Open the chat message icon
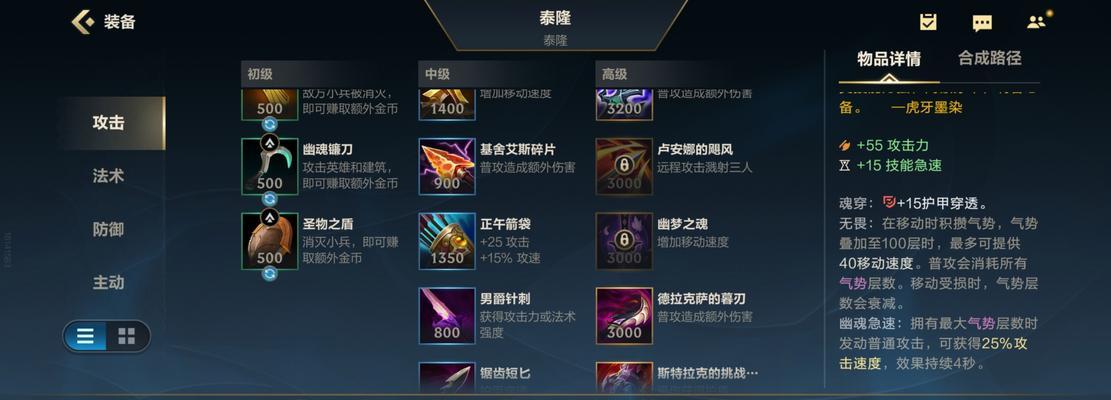Screen dimensions: 1111x400 [x=982, y=23]
